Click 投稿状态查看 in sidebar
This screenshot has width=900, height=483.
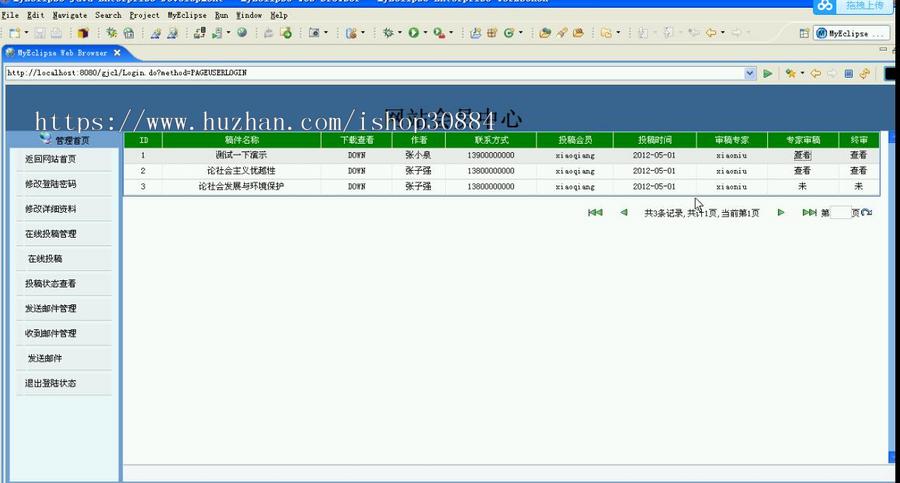[51, 284]
